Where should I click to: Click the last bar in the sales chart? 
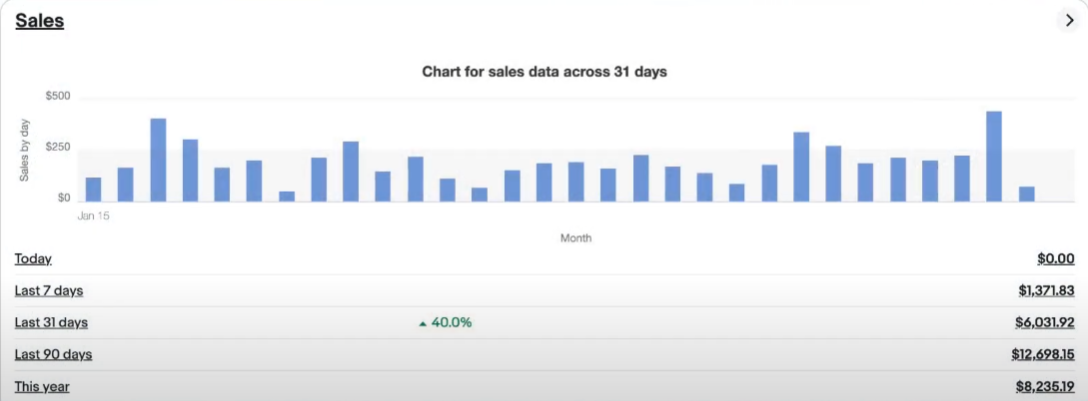pos(1026,194)
